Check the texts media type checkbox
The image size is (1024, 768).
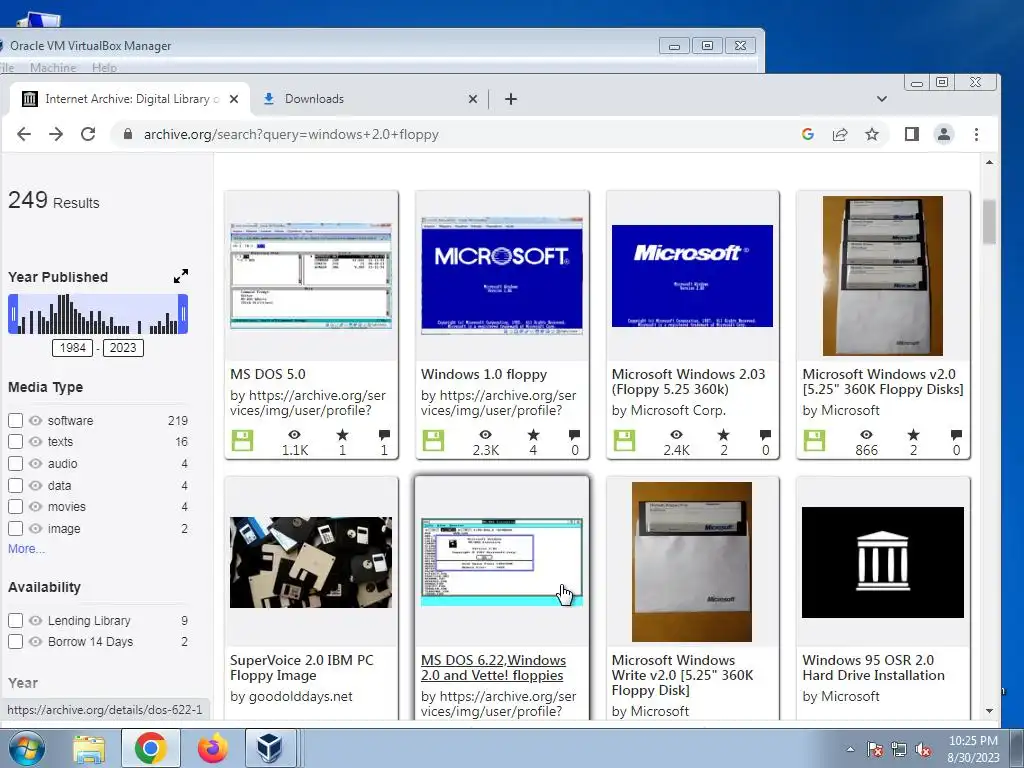tap(16, 442)
